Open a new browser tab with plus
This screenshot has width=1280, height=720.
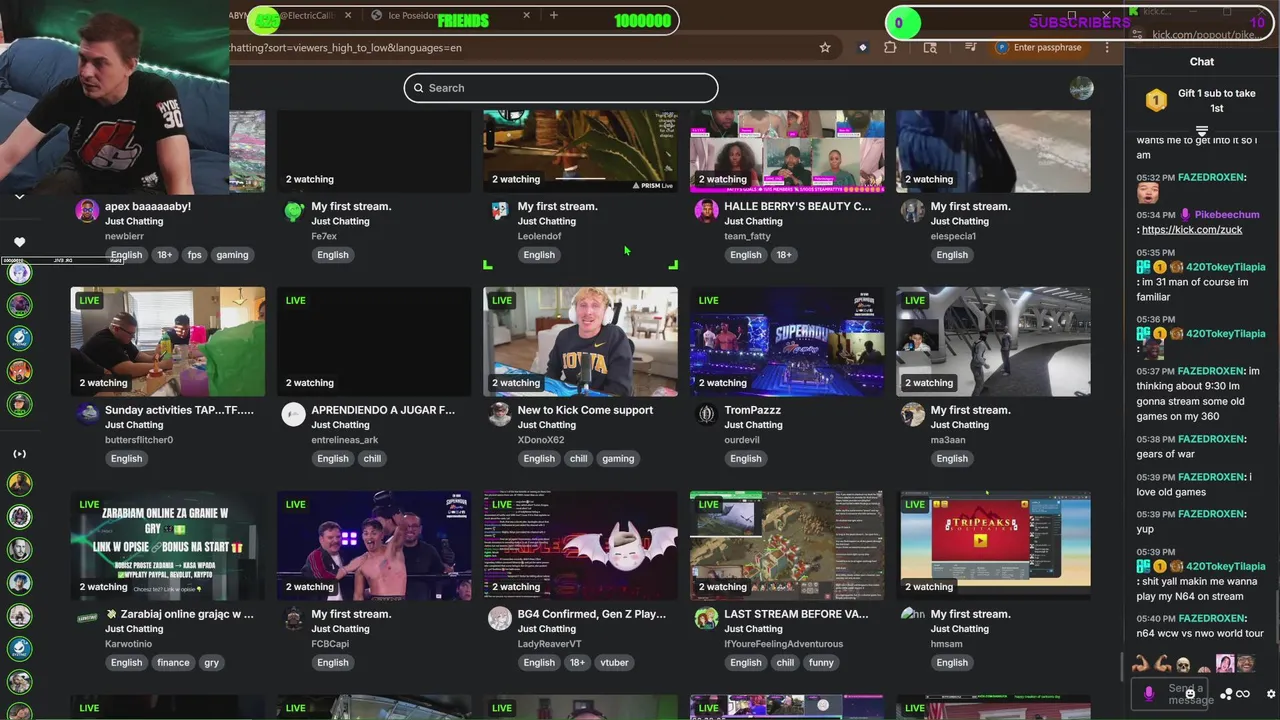pos(553,16)
